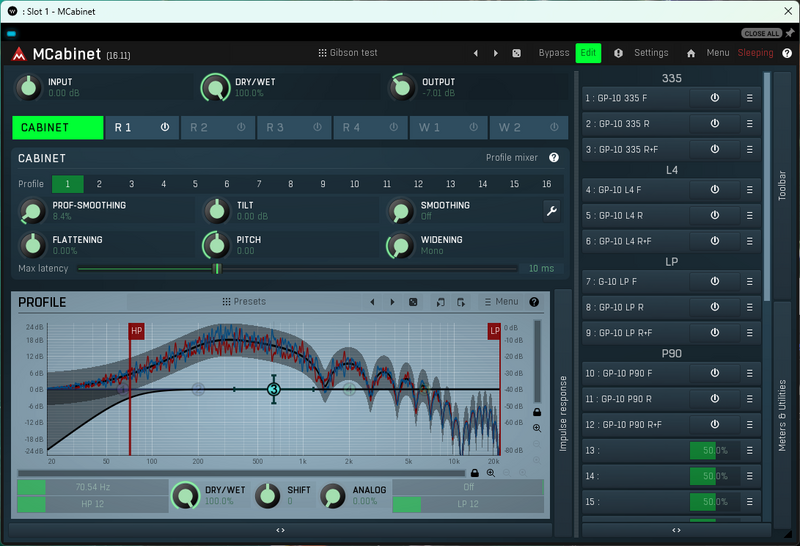This screenshot has height=546, width=800.
Task: Switch to the R 3 tab
Action: (293, 128)
